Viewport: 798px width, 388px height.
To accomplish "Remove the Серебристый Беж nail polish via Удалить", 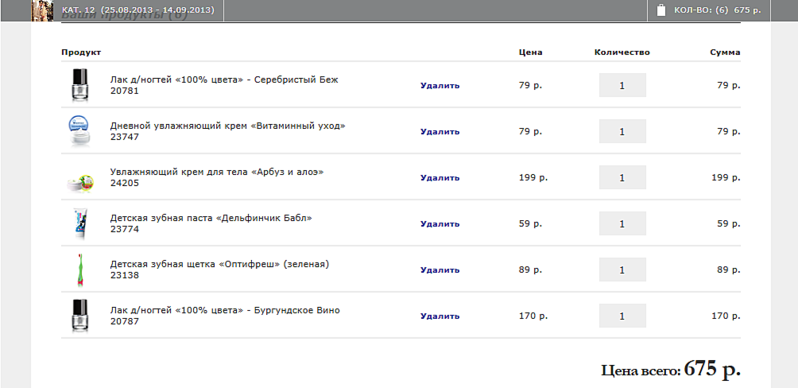I will 440,86.
